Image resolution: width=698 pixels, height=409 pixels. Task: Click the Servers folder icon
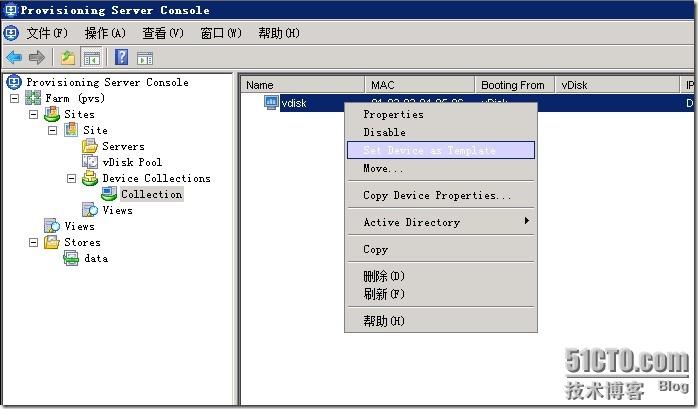coord(90,146)
